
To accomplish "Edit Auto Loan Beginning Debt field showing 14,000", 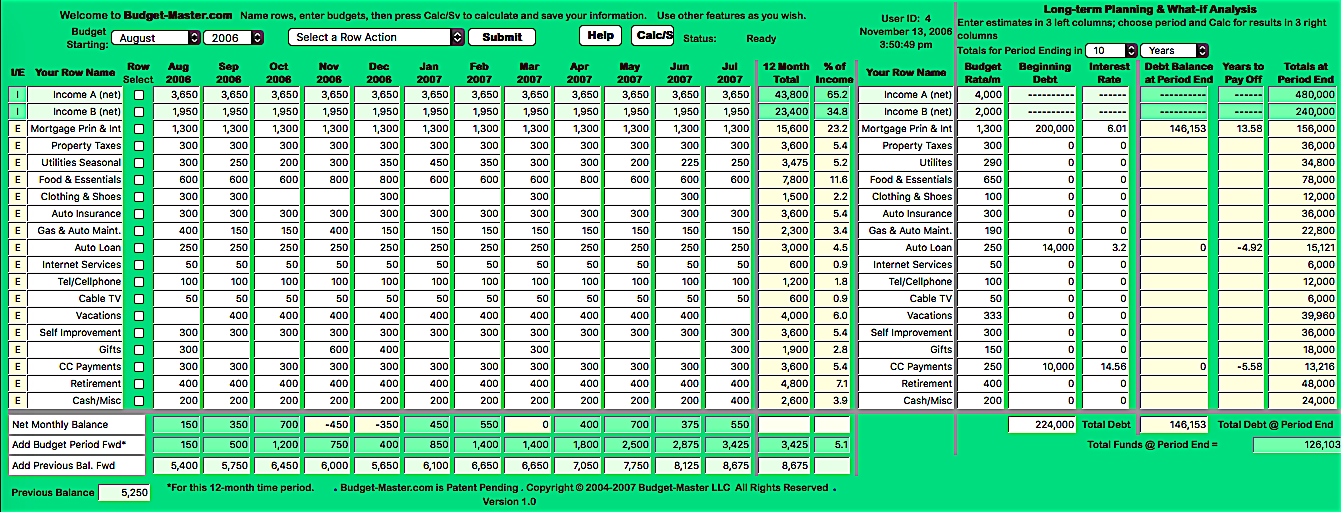I will point(1043,248).
